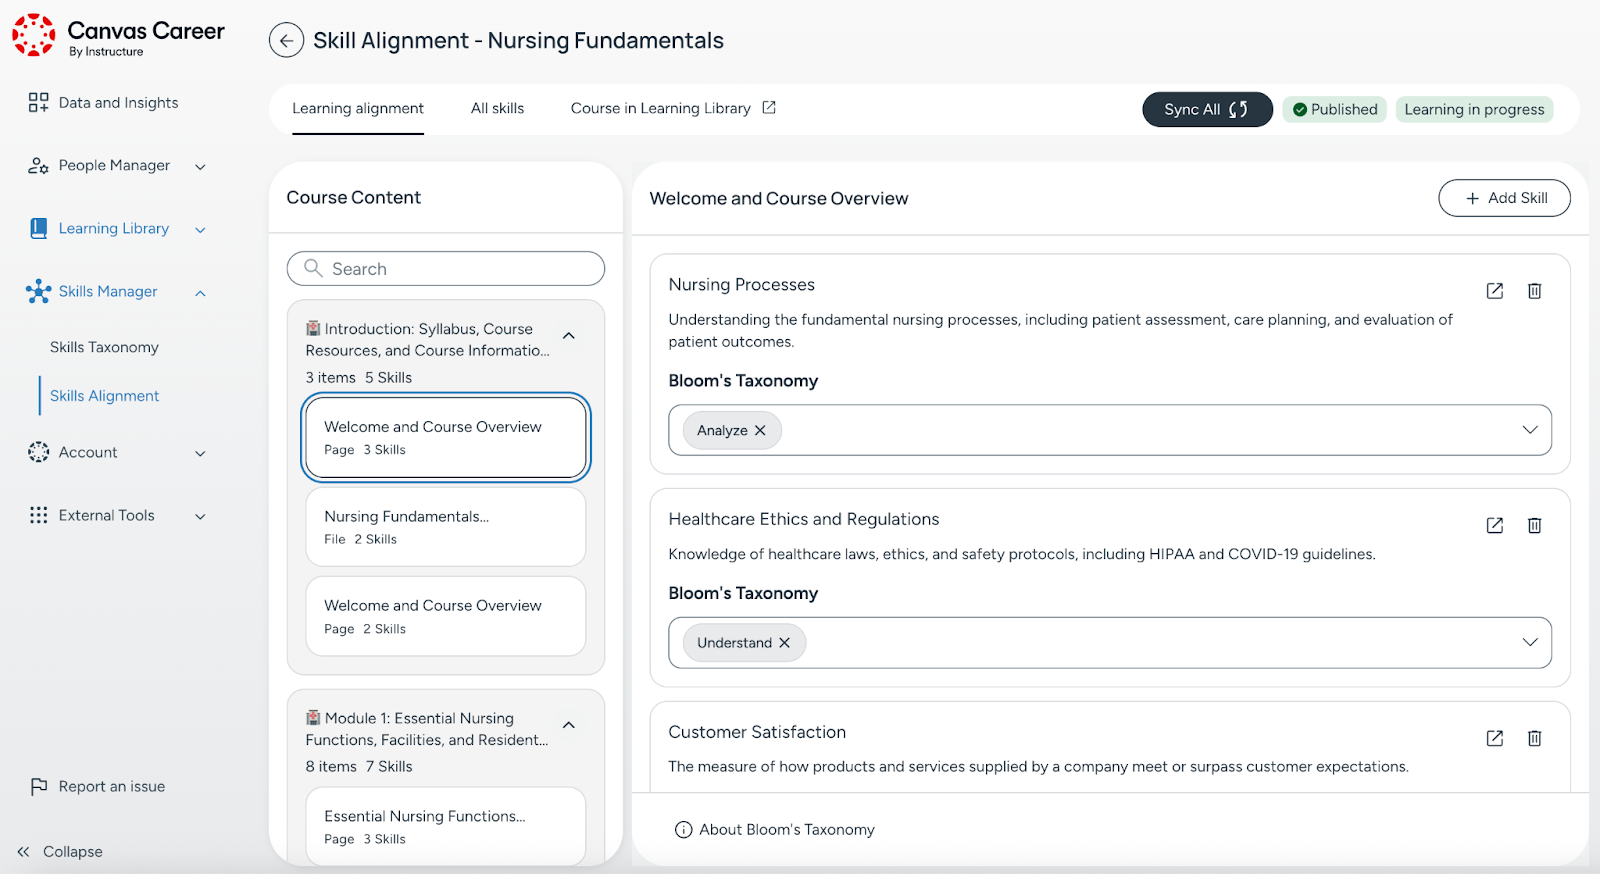Open Customer Satisfaction skill external link icon
1600x874 pixels.
coord(1495,738)
